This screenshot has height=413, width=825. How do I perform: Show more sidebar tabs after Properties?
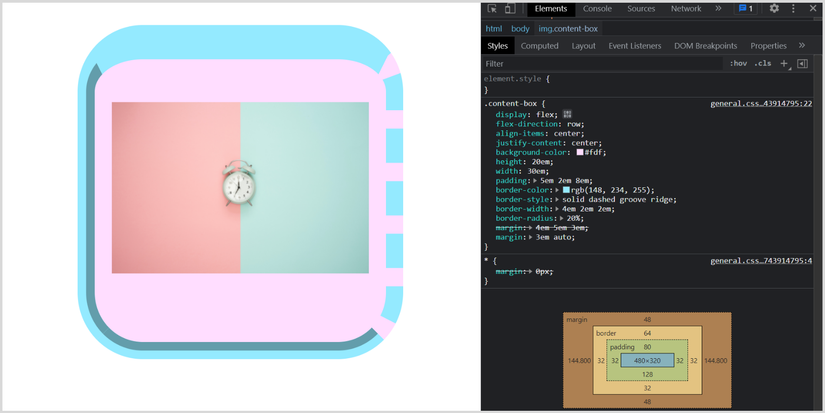tap(802, 46)
